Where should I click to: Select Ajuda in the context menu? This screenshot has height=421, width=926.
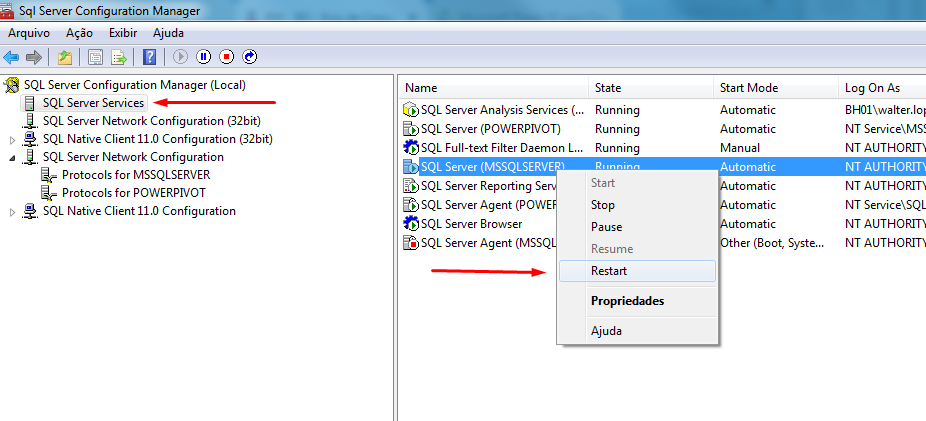(637, 331)
